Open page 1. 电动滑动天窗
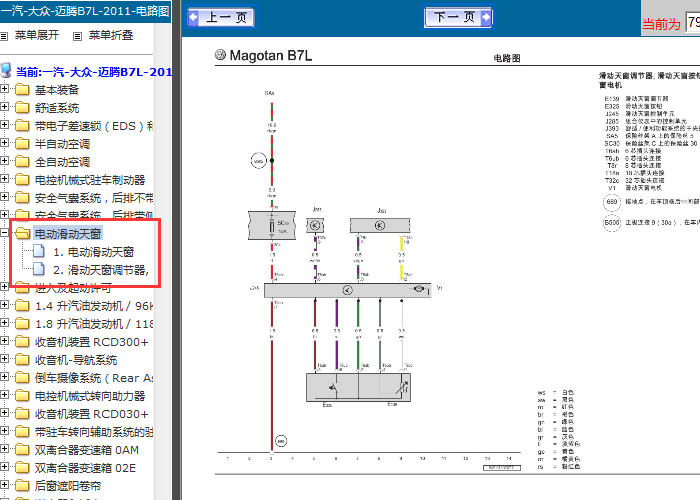 [94, 252]
